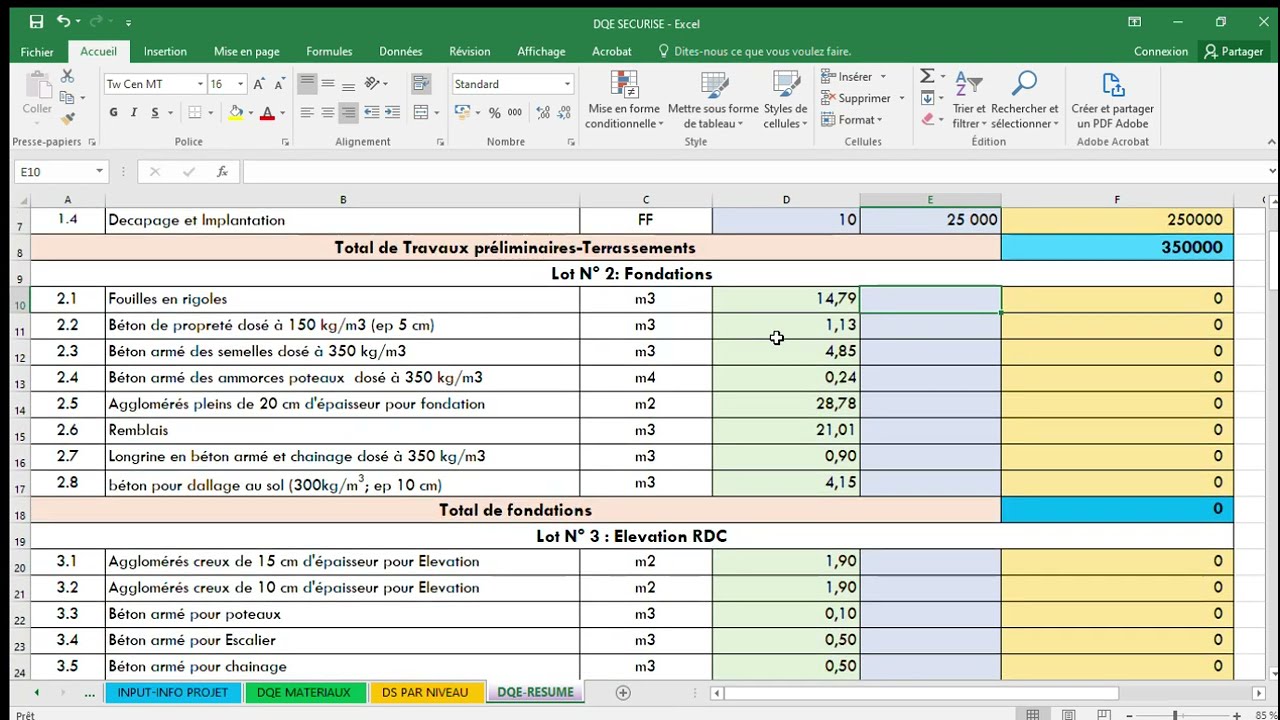Screen dimensions: 1280x720
Task: Apply thousands separator (000) format
Action: tap(516, 113)
